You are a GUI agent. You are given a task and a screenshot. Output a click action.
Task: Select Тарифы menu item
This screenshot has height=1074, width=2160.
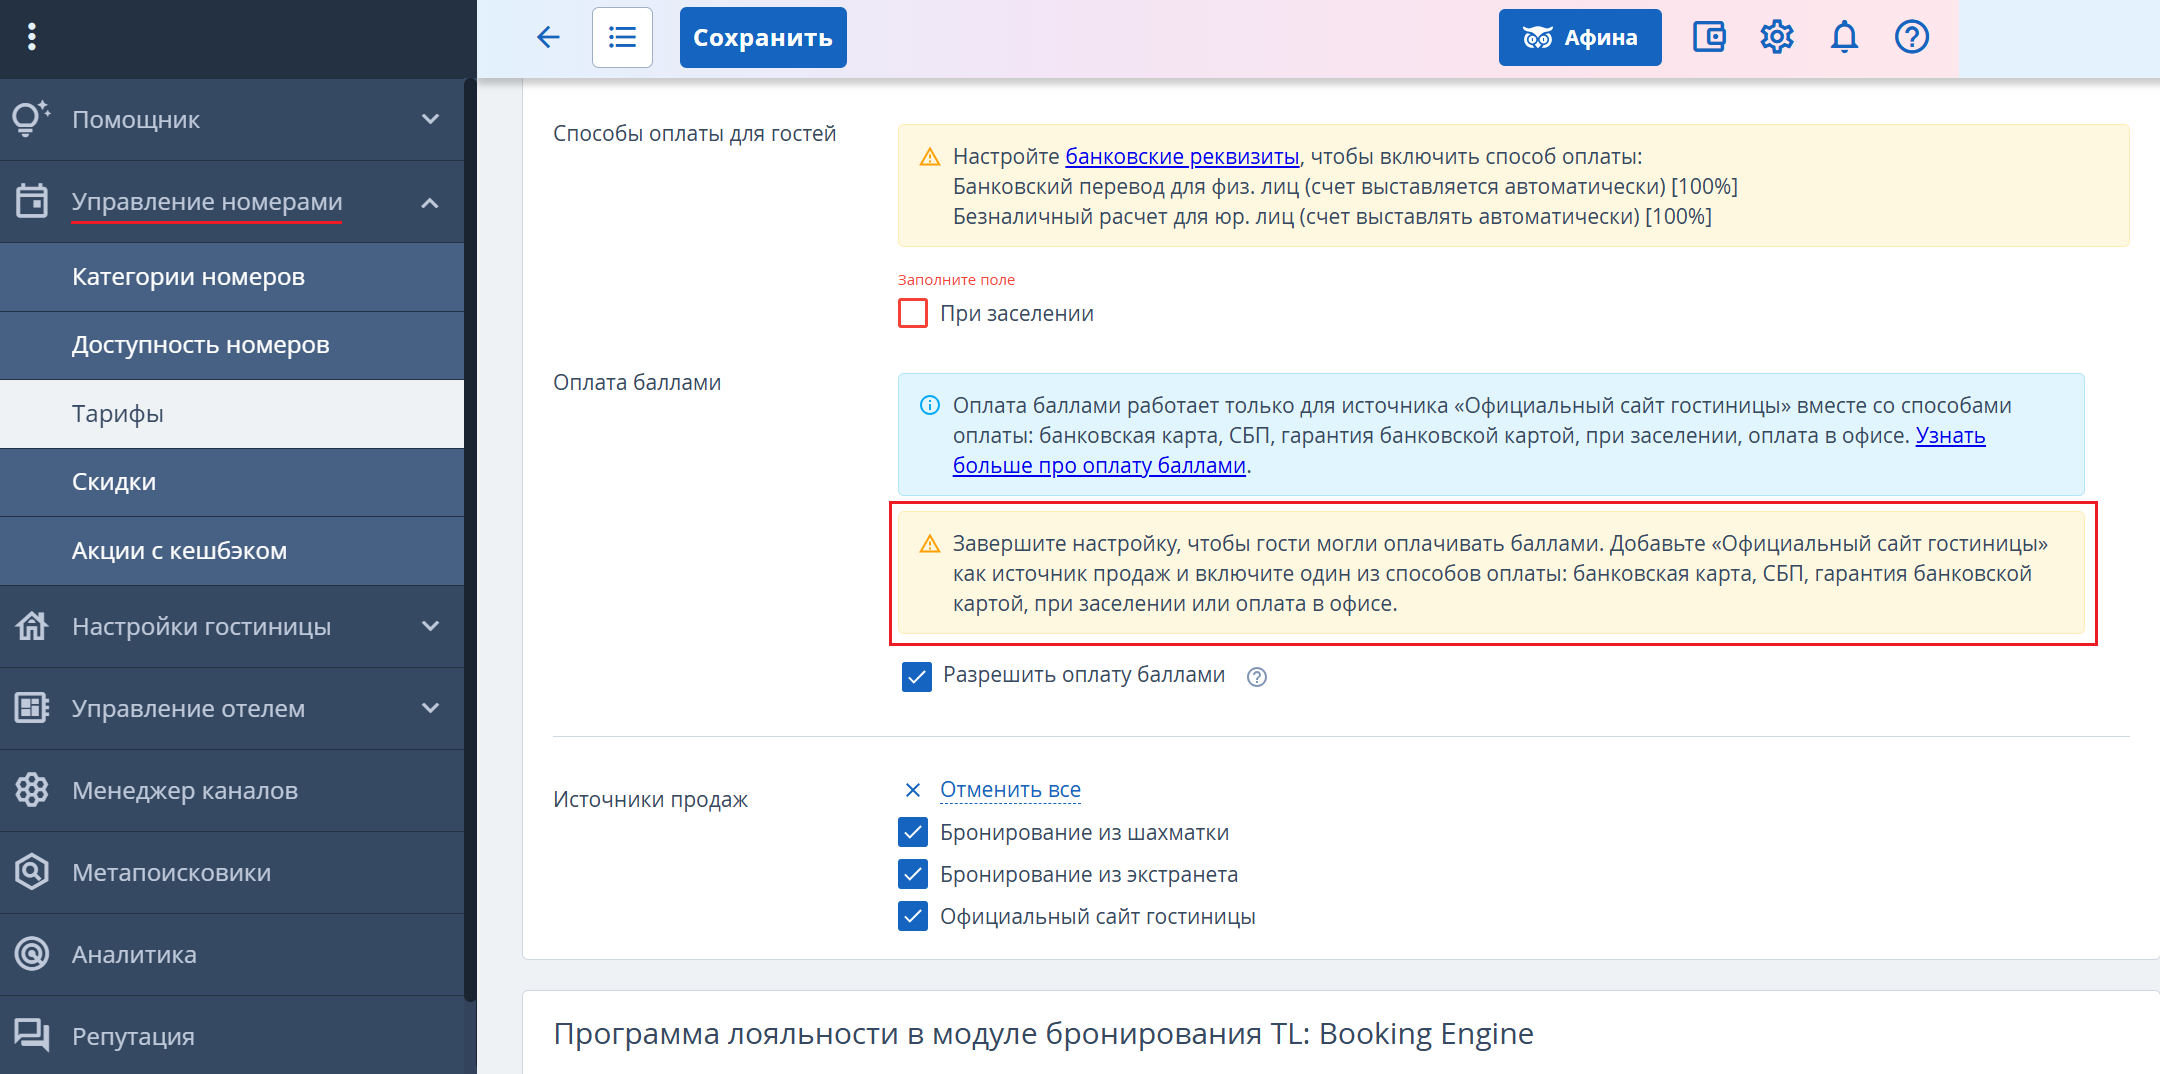pos(232,414)
